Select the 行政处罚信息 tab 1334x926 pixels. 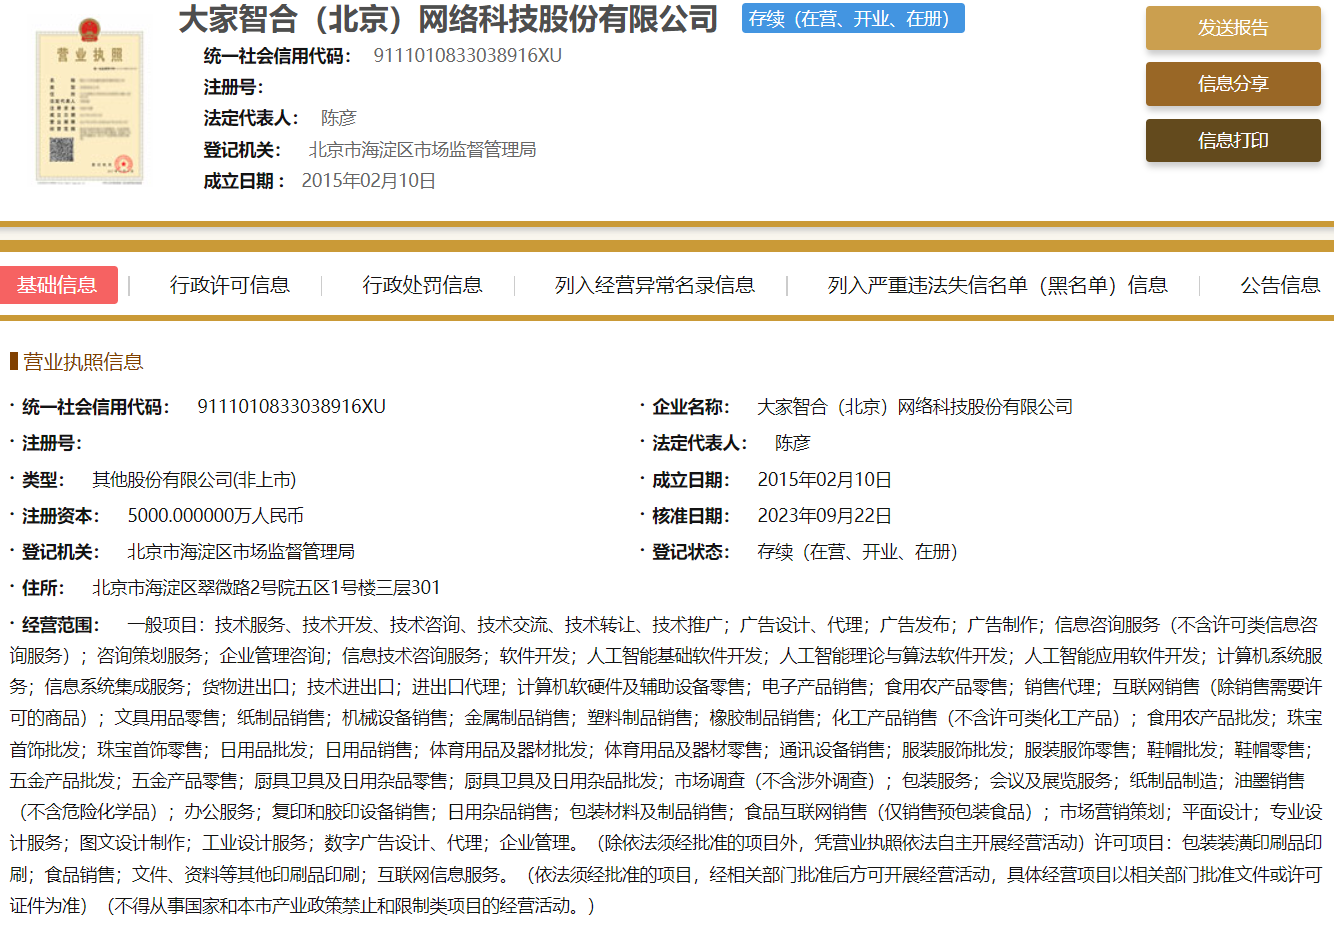click(422, 285)
